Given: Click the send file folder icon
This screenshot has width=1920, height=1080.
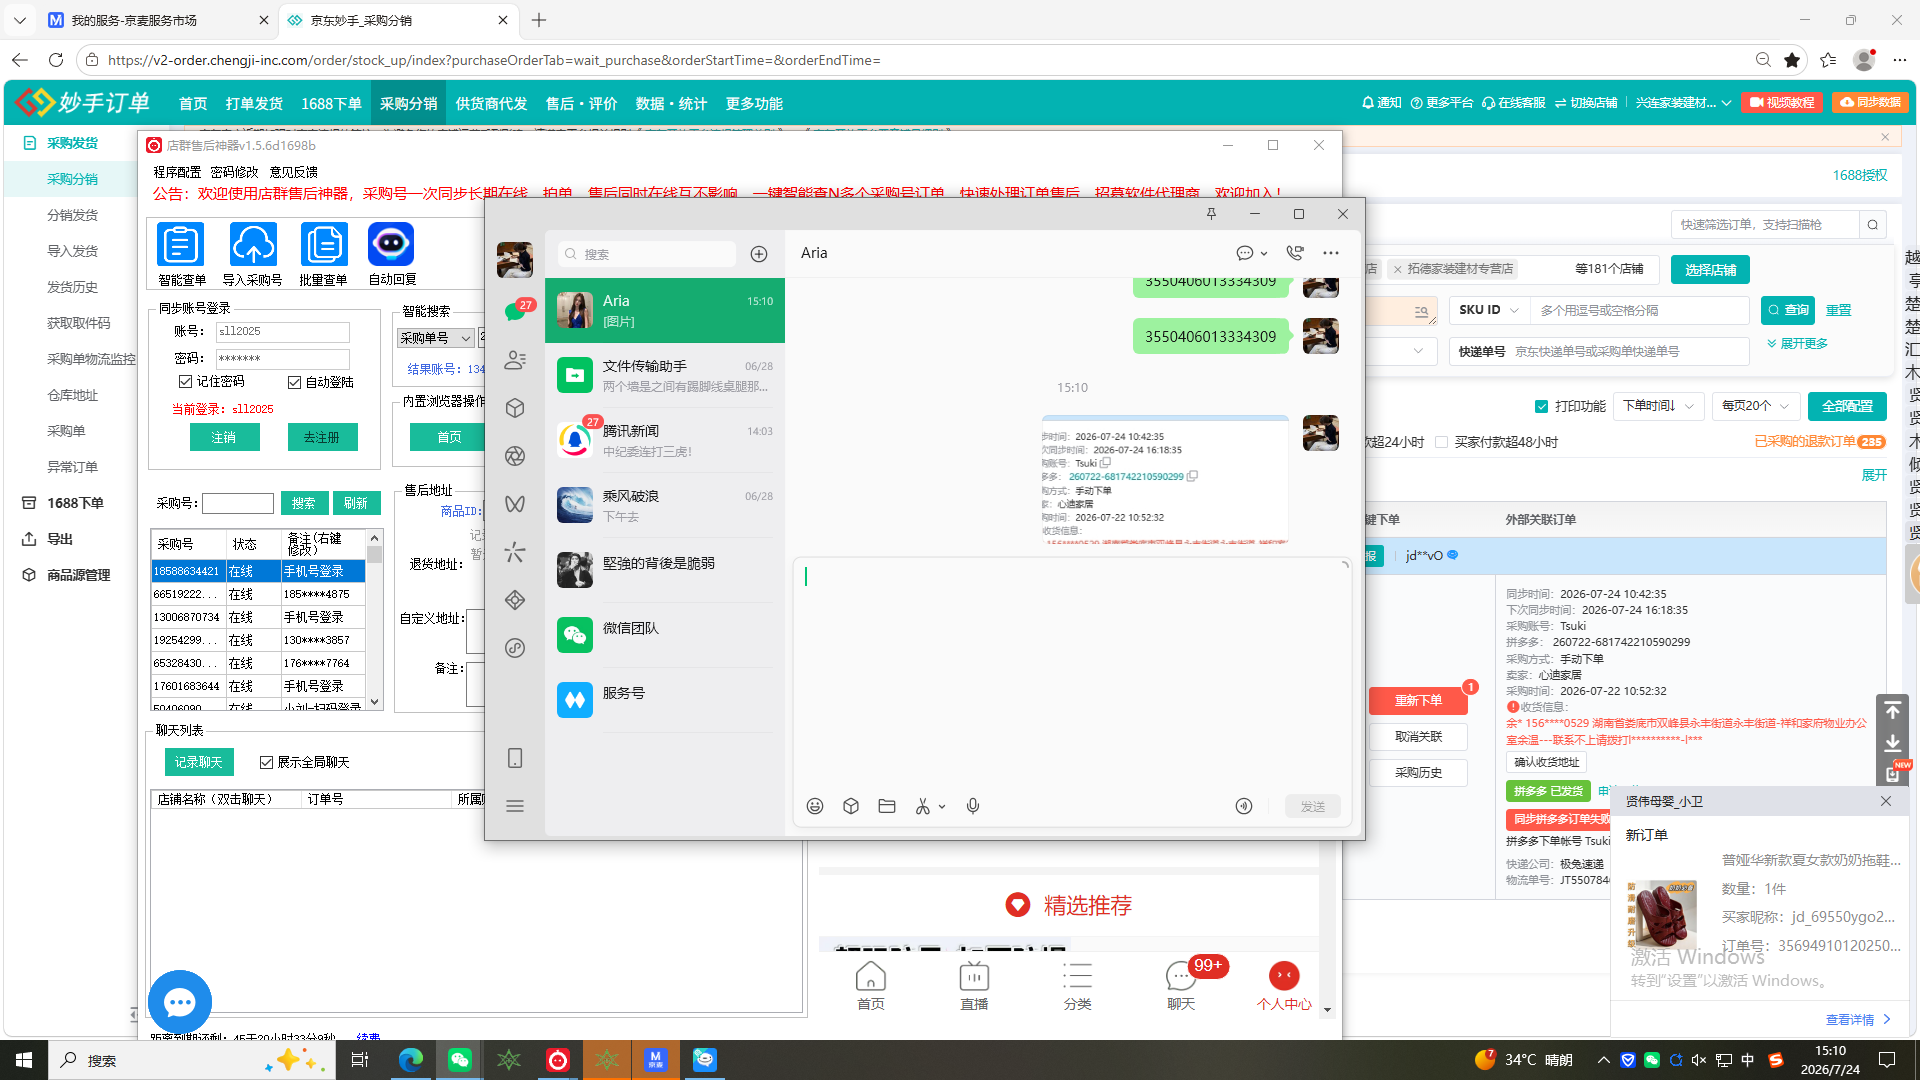Looking at the screenshot, I should point(887,806).
